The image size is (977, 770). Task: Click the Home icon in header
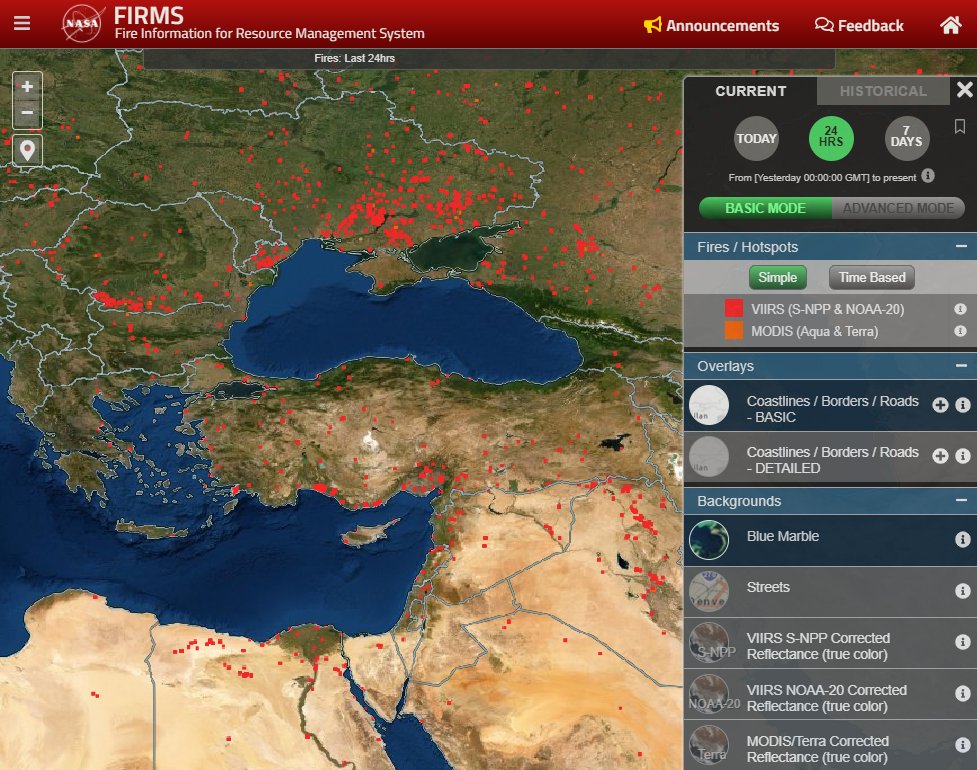pos(950,25)
